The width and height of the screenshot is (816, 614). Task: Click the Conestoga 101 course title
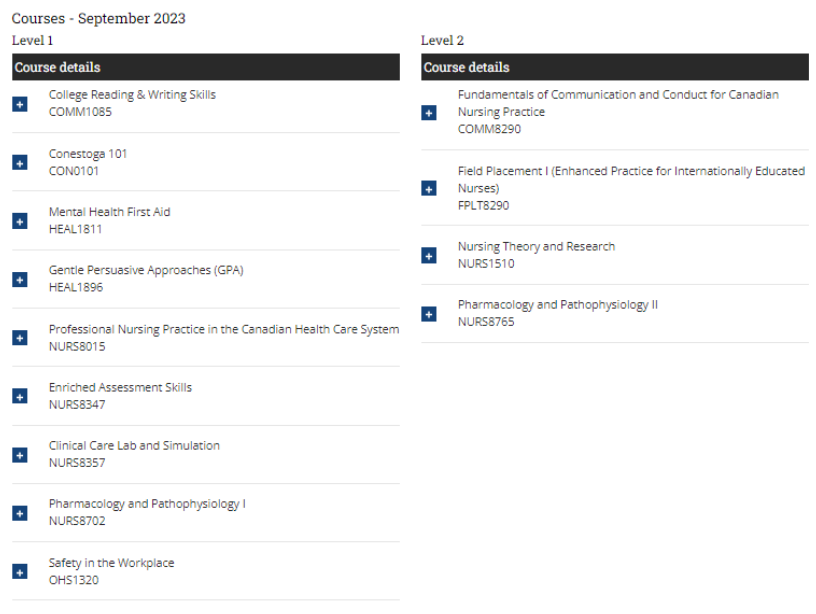(x=88, y=154)
